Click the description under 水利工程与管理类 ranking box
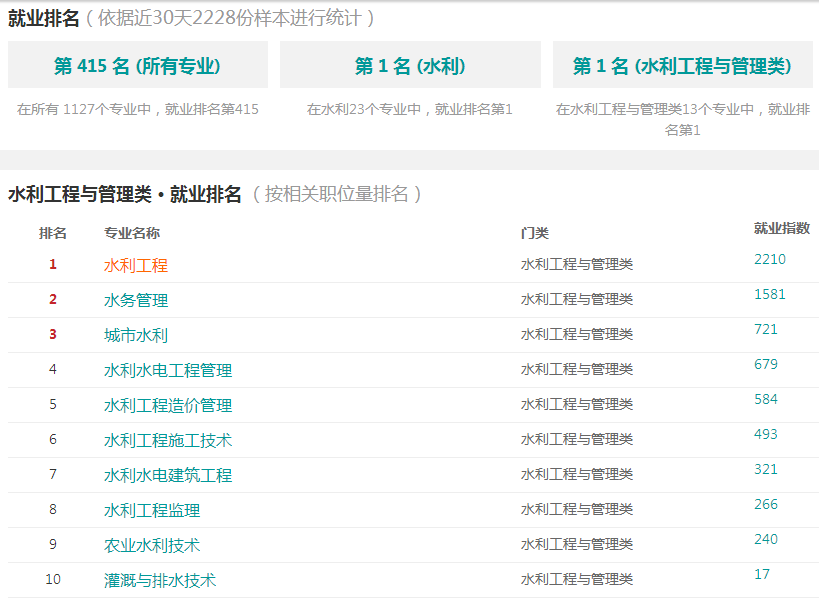 [x=683, y=120]
